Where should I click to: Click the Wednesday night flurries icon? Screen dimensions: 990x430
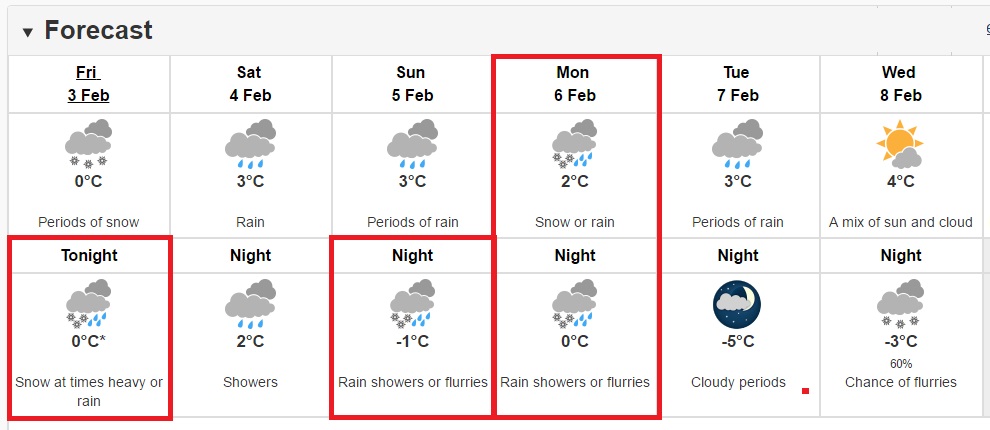[900, 304]
